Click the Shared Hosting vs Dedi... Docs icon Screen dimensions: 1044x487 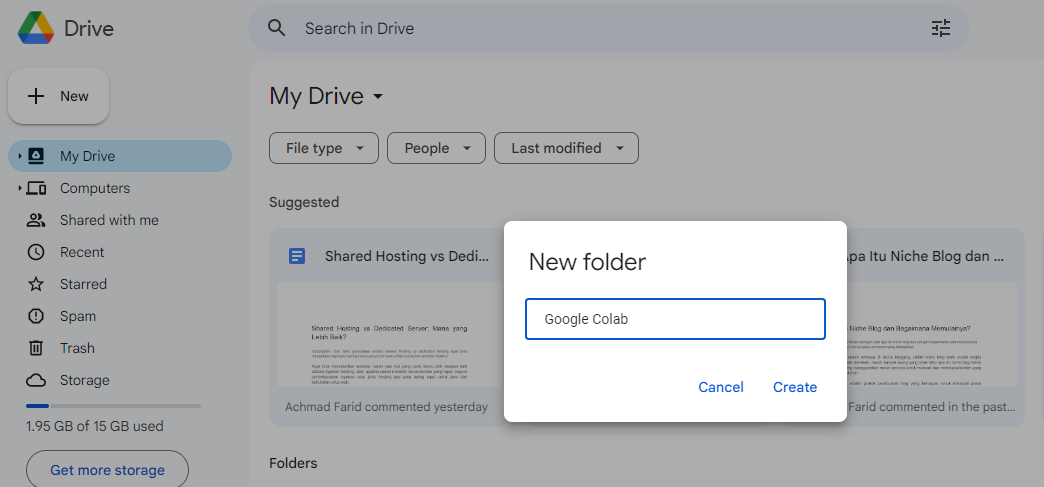pos(297,256)
